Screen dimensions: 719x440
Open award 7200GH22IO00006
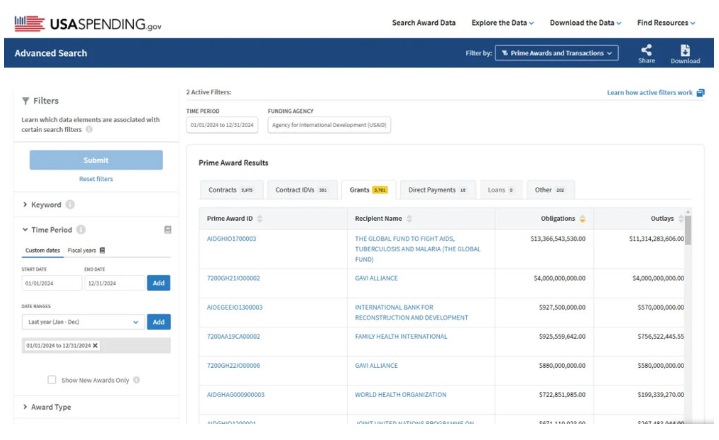coord(233,366)
